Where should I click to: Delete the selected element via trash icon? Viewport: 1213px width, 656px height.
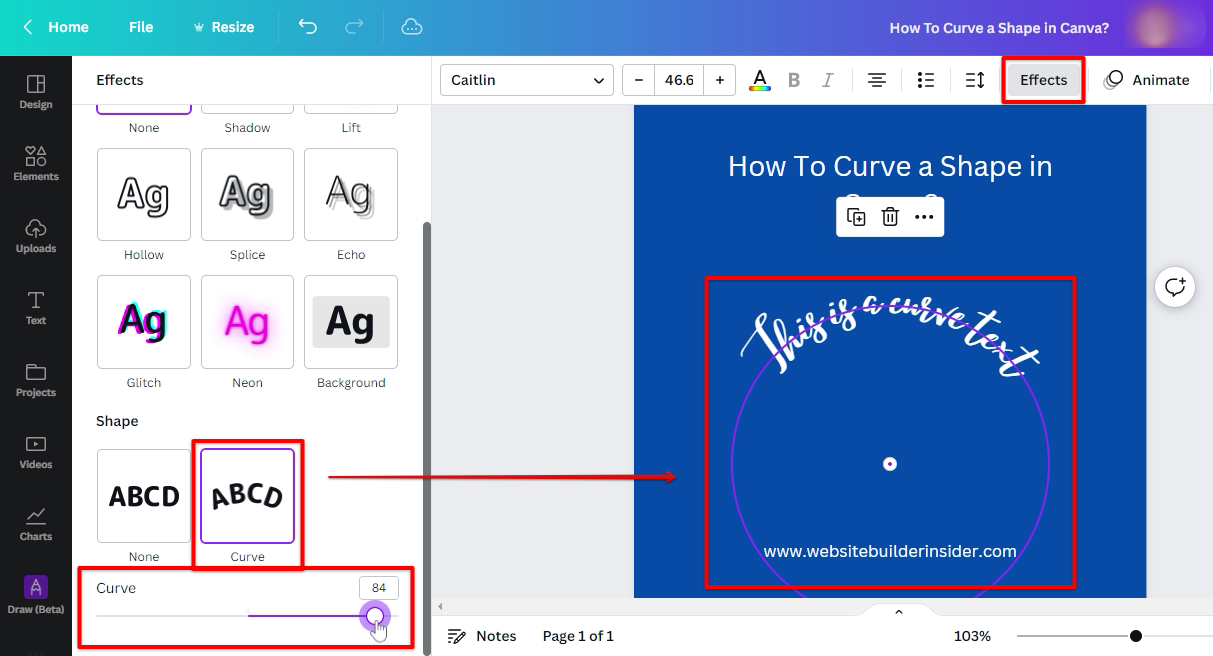890,217
